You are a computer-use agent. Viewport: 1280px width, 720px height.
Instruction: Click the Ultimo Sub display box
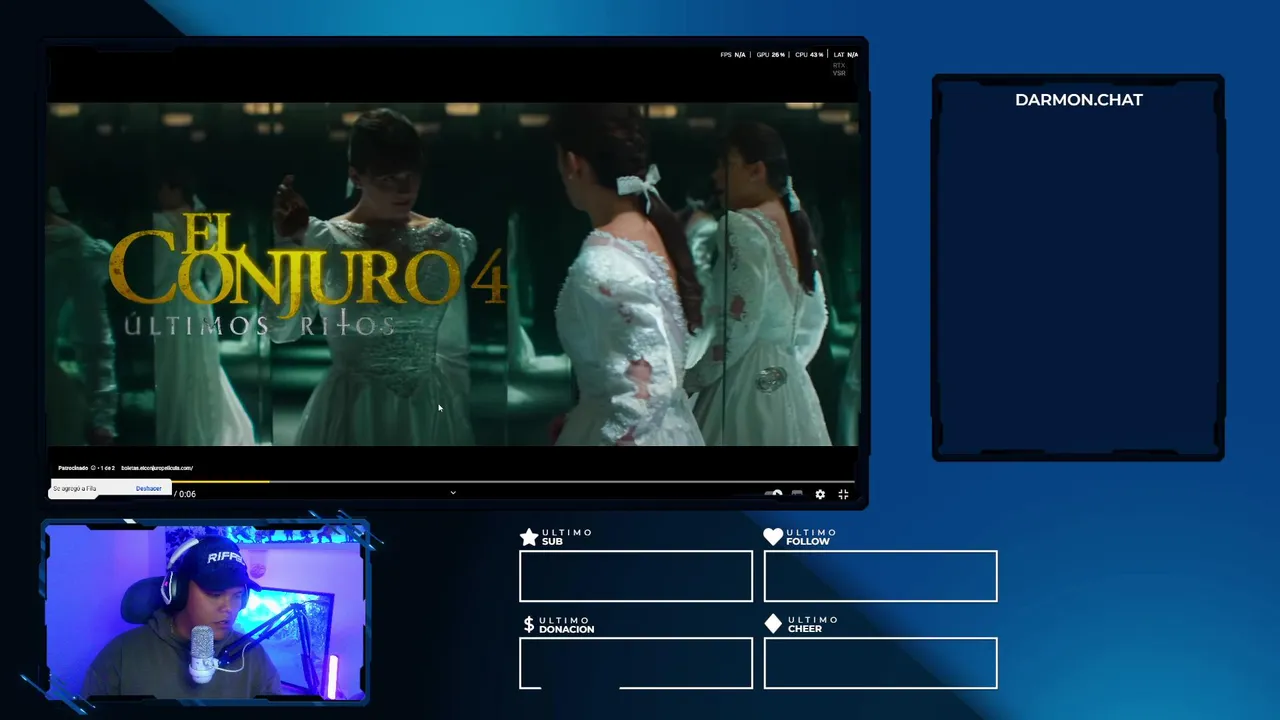[636, 576]
